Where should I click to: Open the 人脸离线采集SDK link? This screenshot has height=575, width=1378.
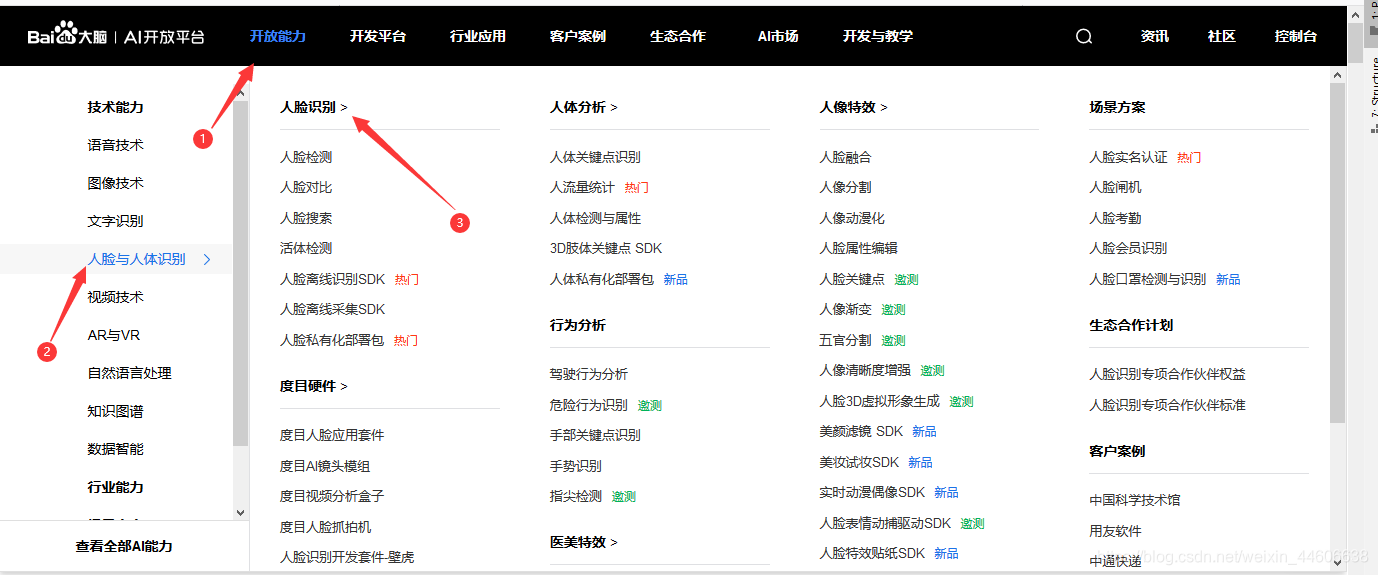332,309
